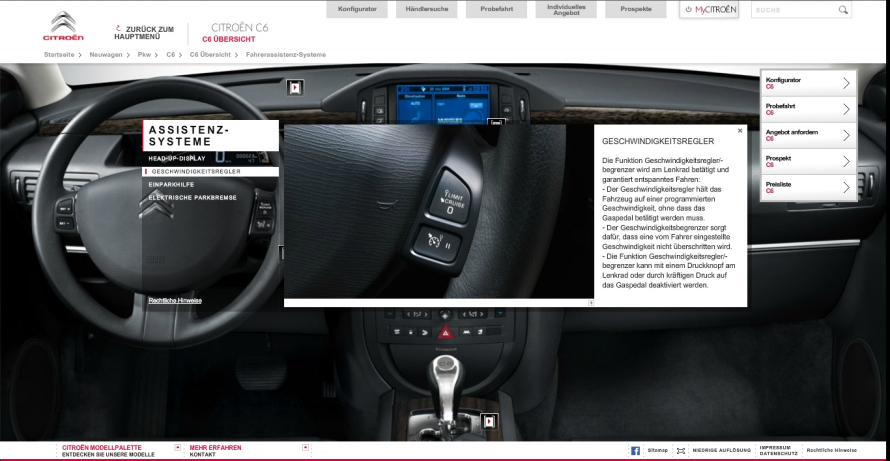Click the Suche search field
The height and width of the screenshot is (461, 890).
795,10
